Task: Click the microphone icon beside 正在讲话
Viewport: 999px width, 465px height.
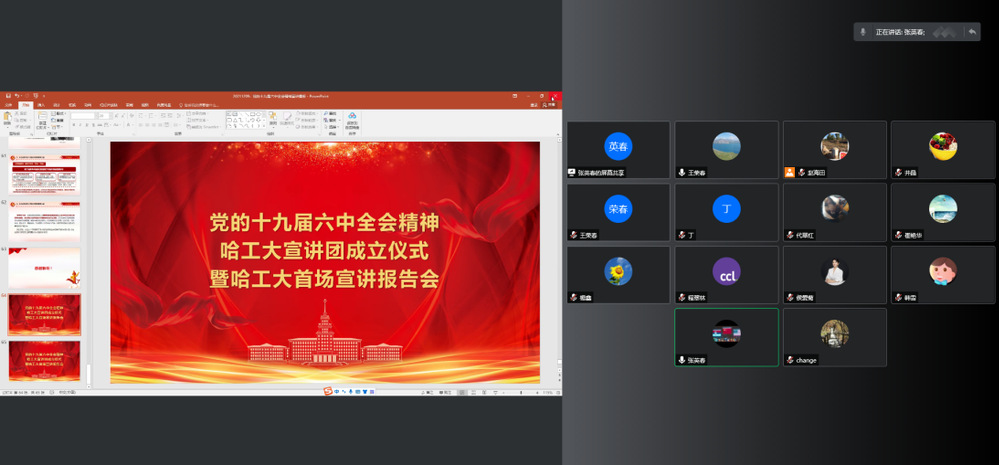Action: (863, 31)
